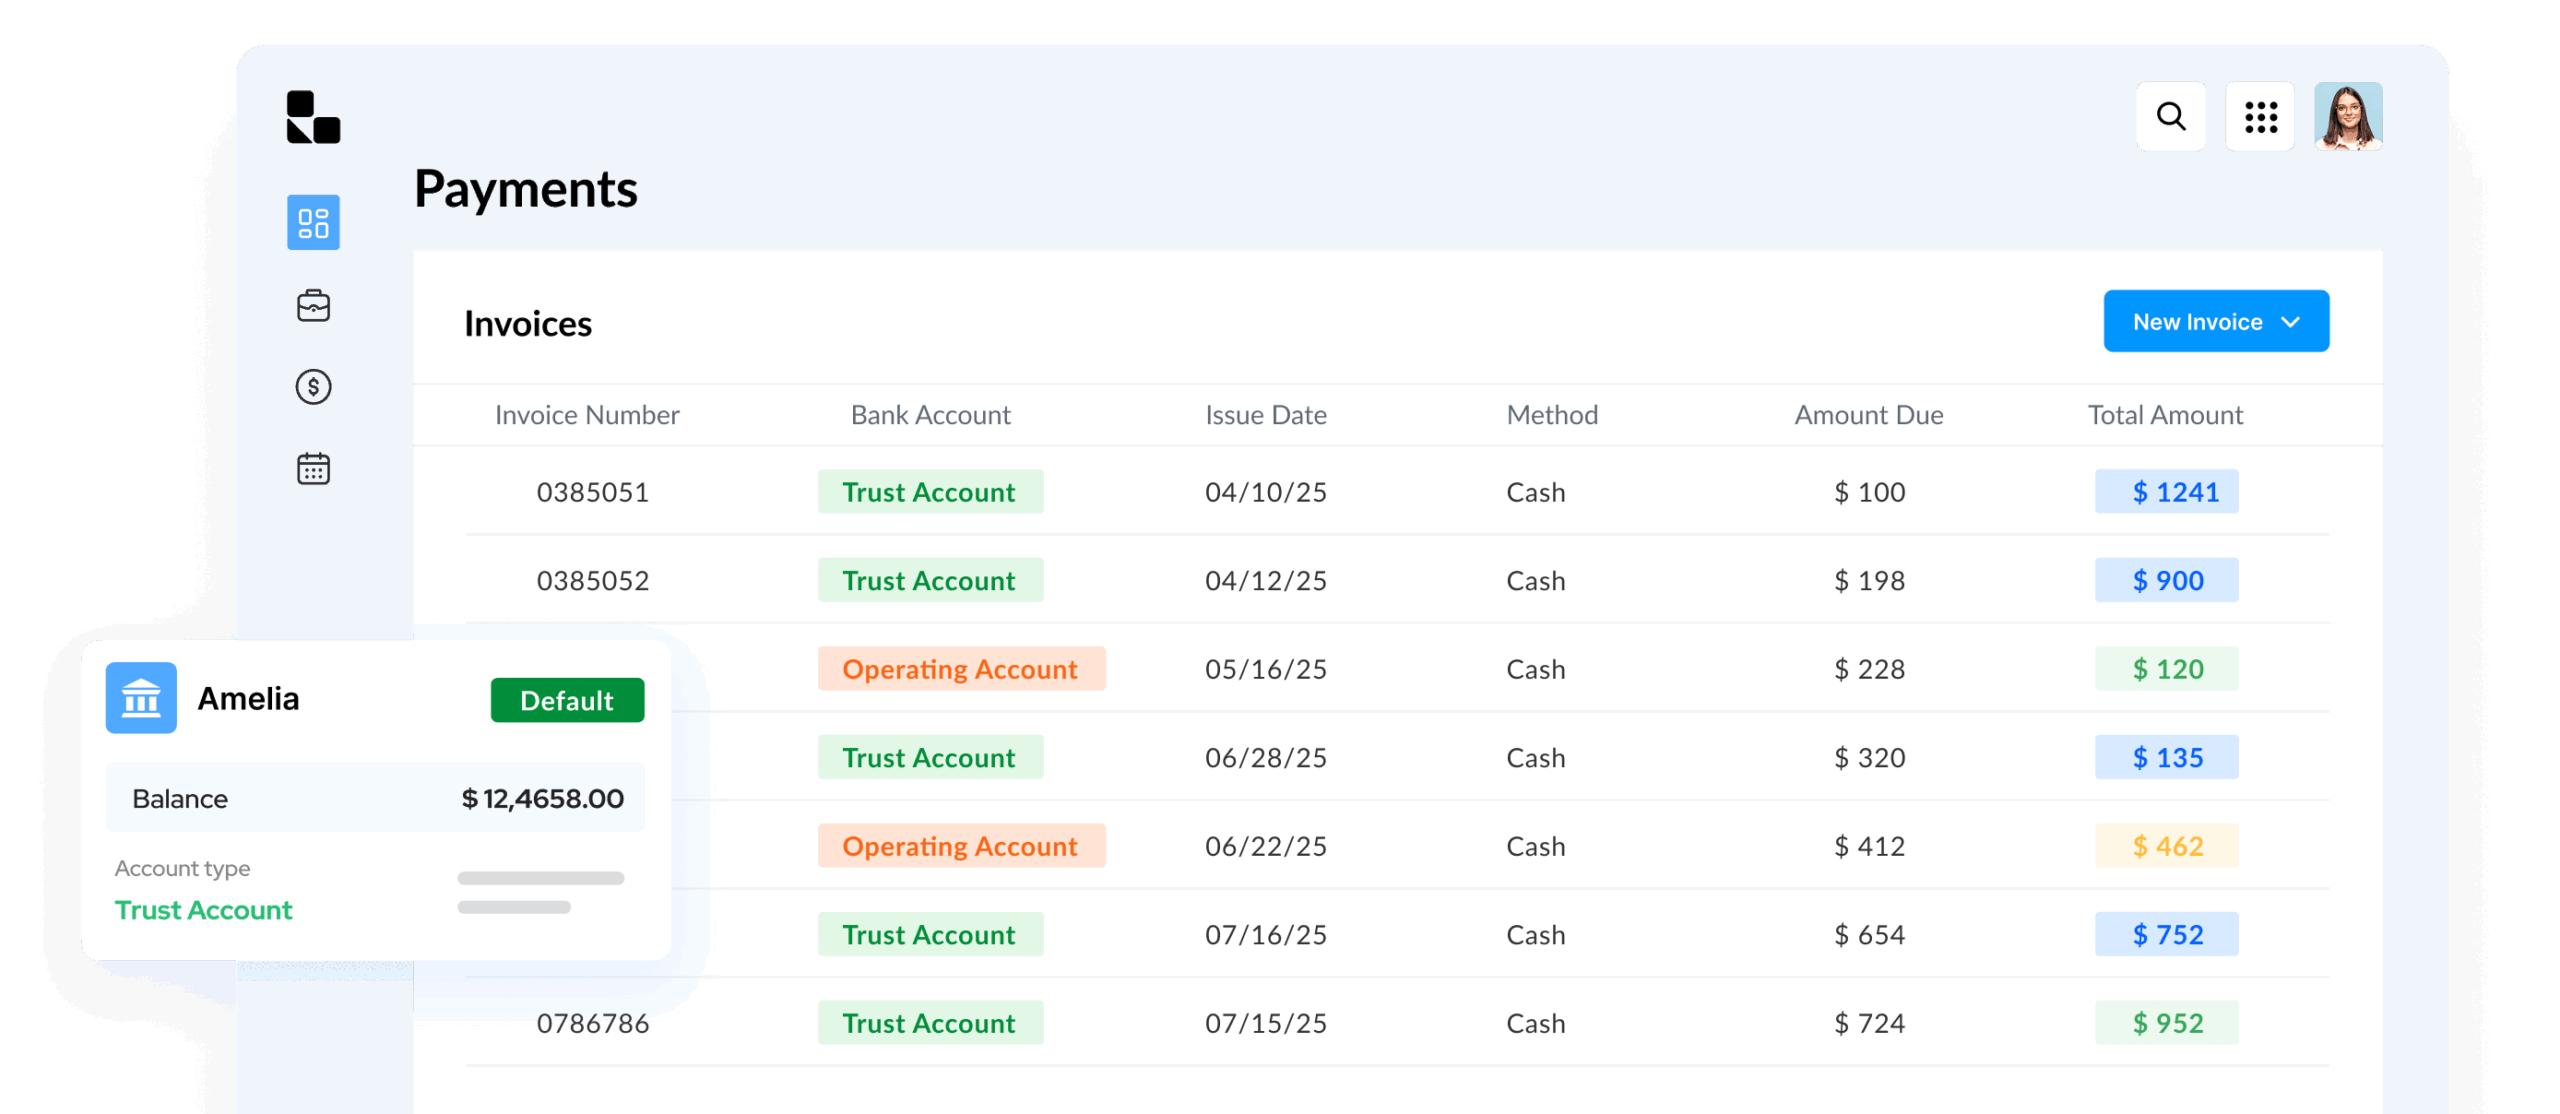Image resolution: width=2560 pixels, height=1114 pixels.
Task: Click Operating Account tag dated 05/16/25
Action: (x=960, y=669)
